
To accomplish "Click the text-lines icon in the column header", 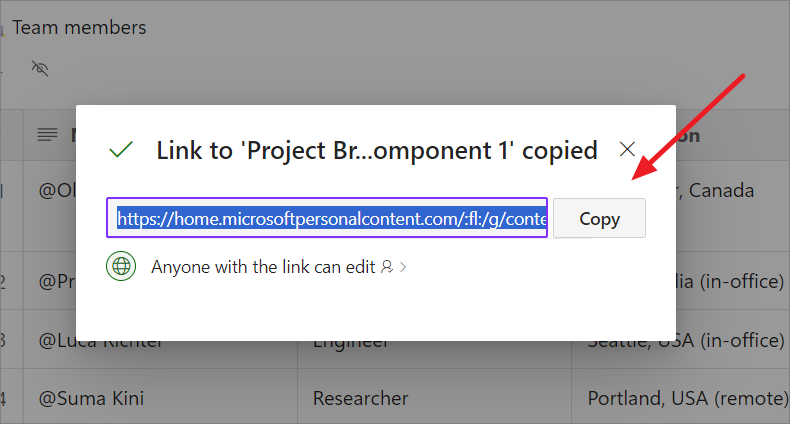I will click(48, 134).
